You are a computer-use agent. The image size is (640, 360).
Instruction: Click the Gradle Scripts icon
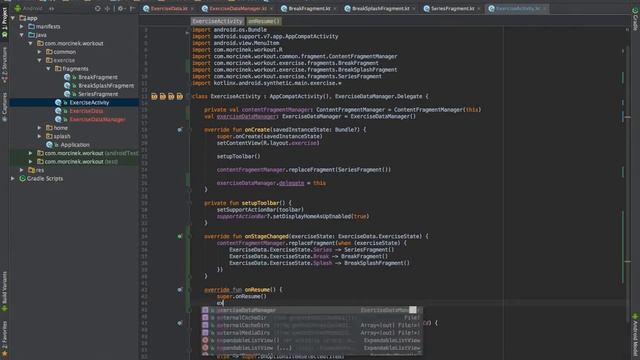(x=22, y=178)
